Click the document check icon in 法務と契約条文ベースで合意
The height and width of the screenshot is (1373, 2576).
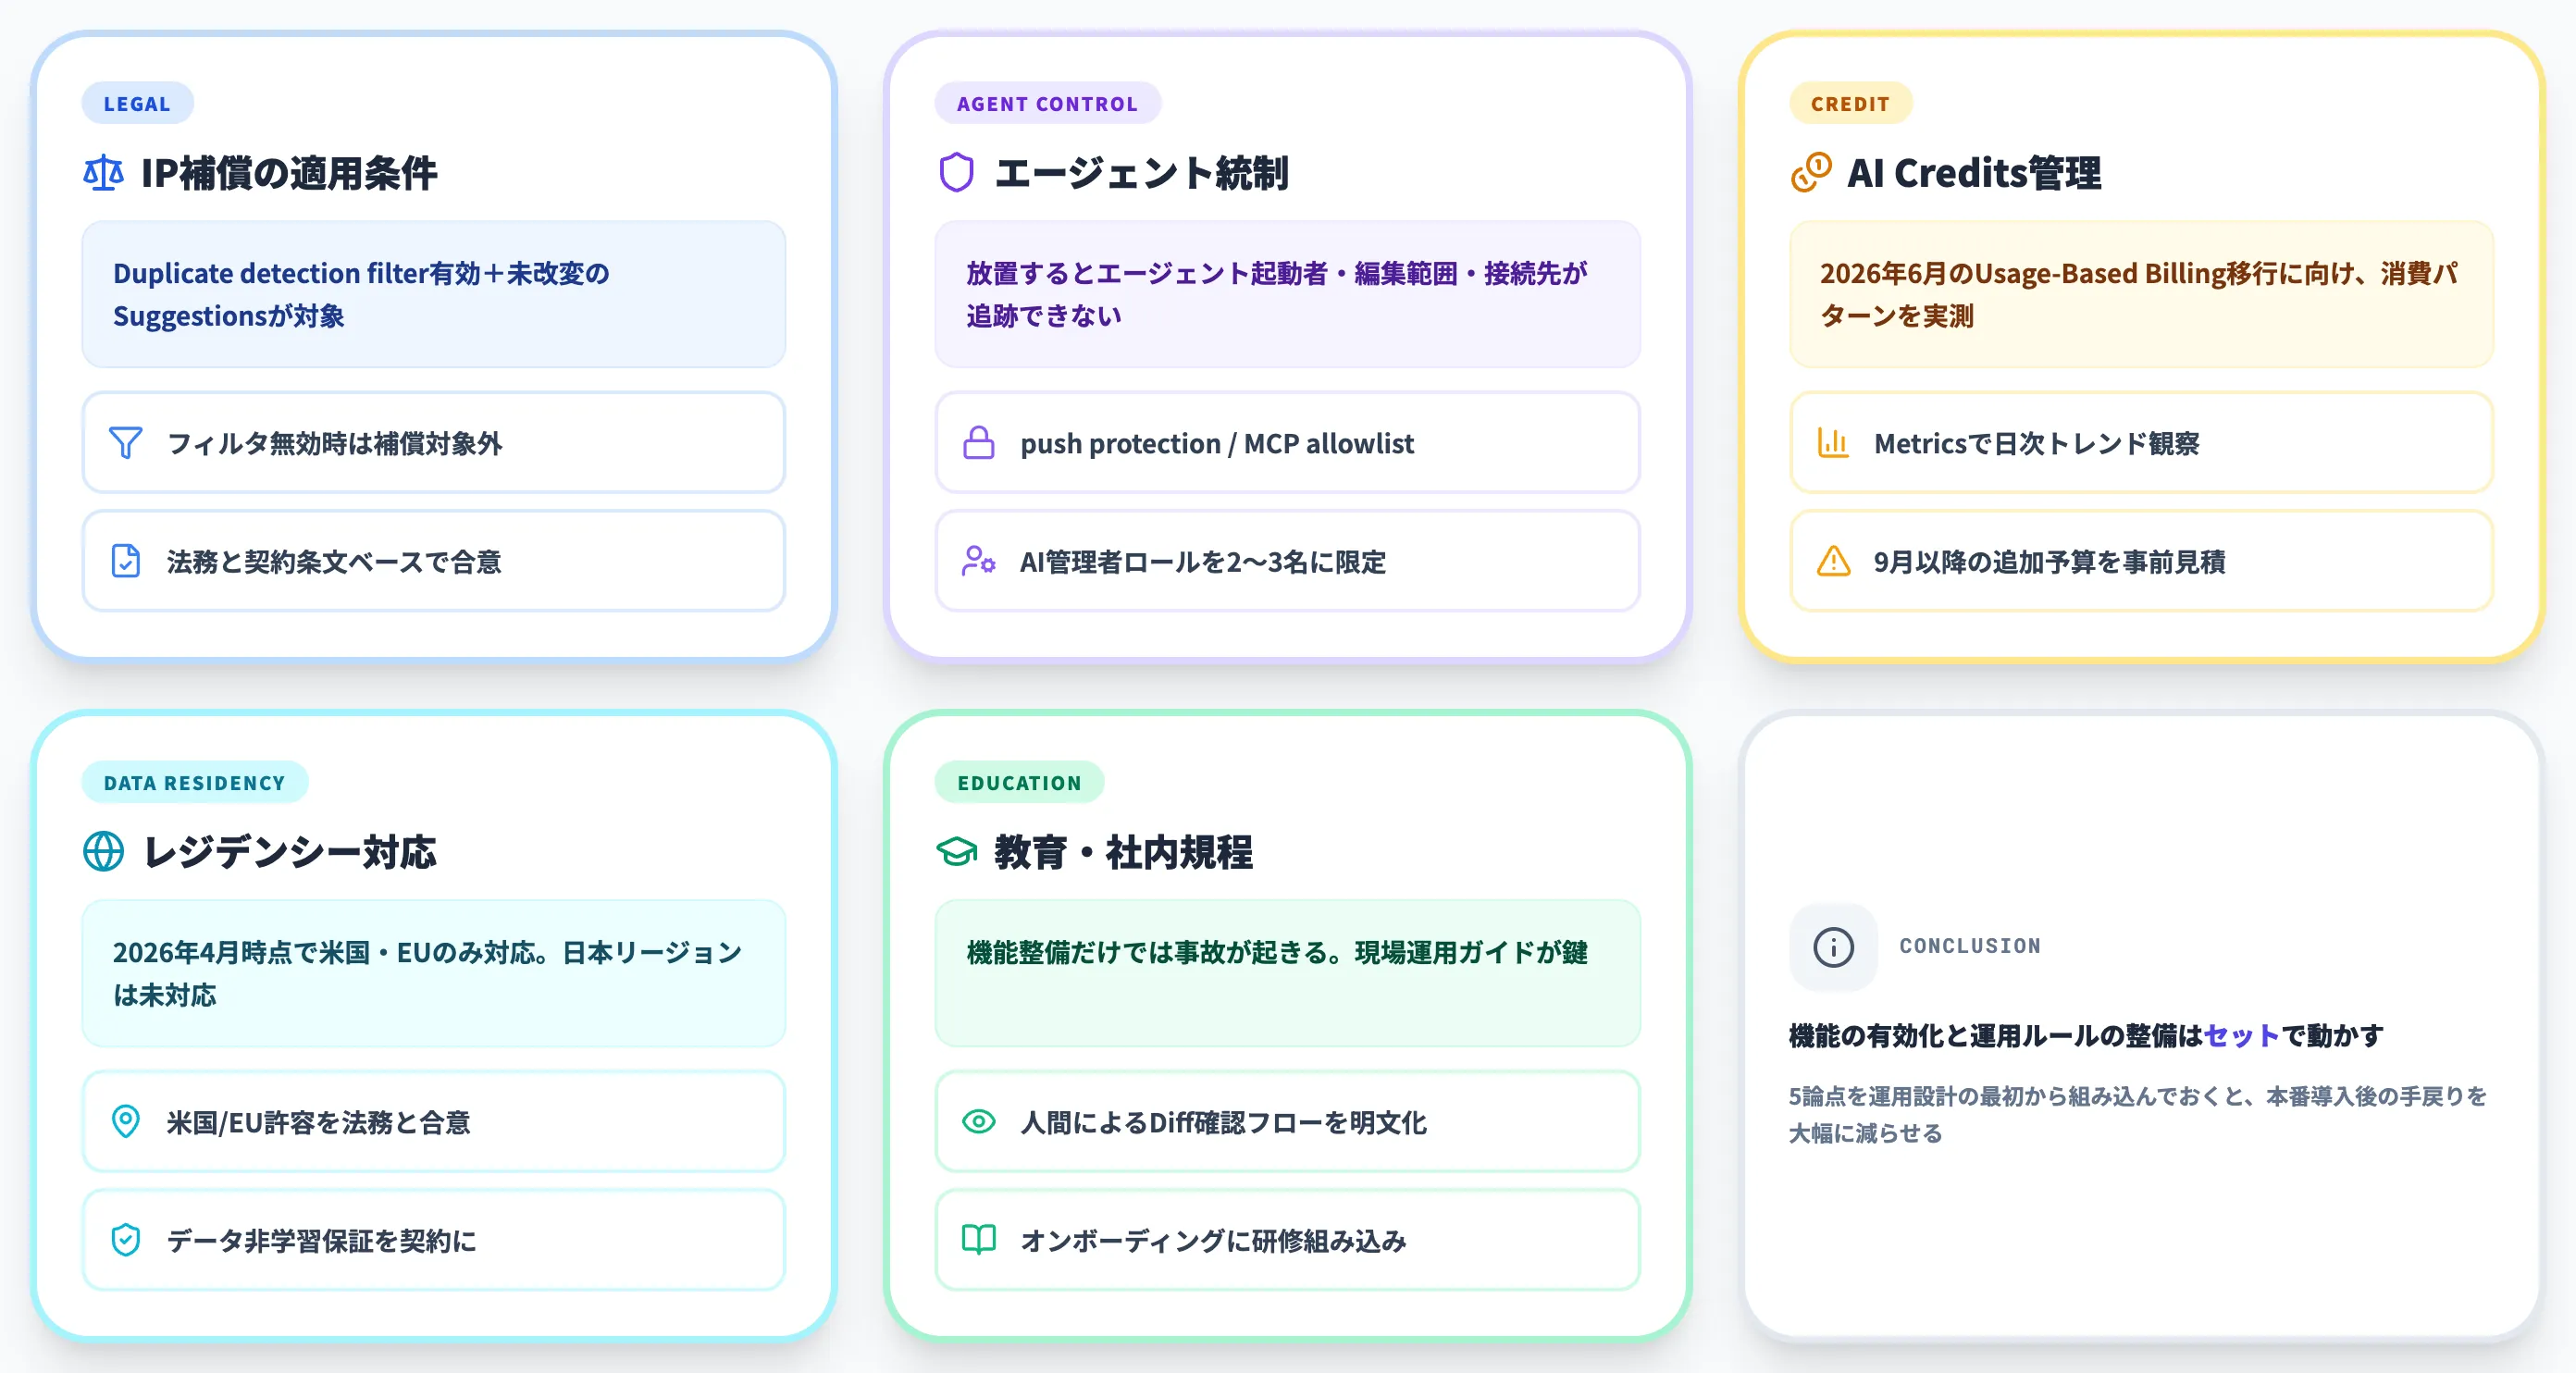click(125, 561)
